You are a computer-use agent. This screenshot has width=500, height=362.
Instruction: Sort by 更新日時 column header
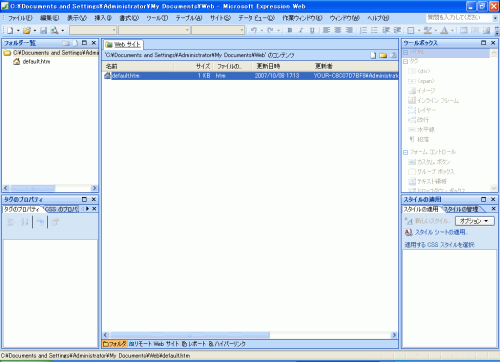click(282, 66)
